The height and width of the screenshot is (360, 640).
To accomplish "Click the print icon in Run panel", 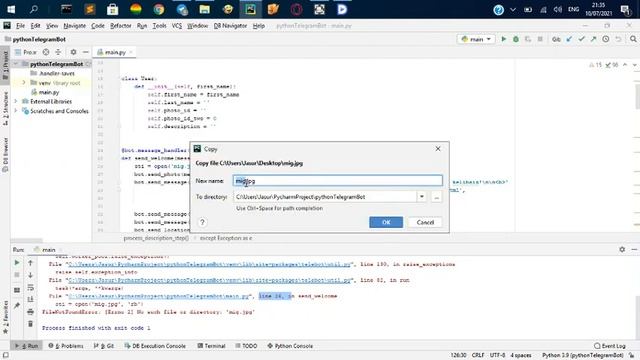I will click(31, 312).
